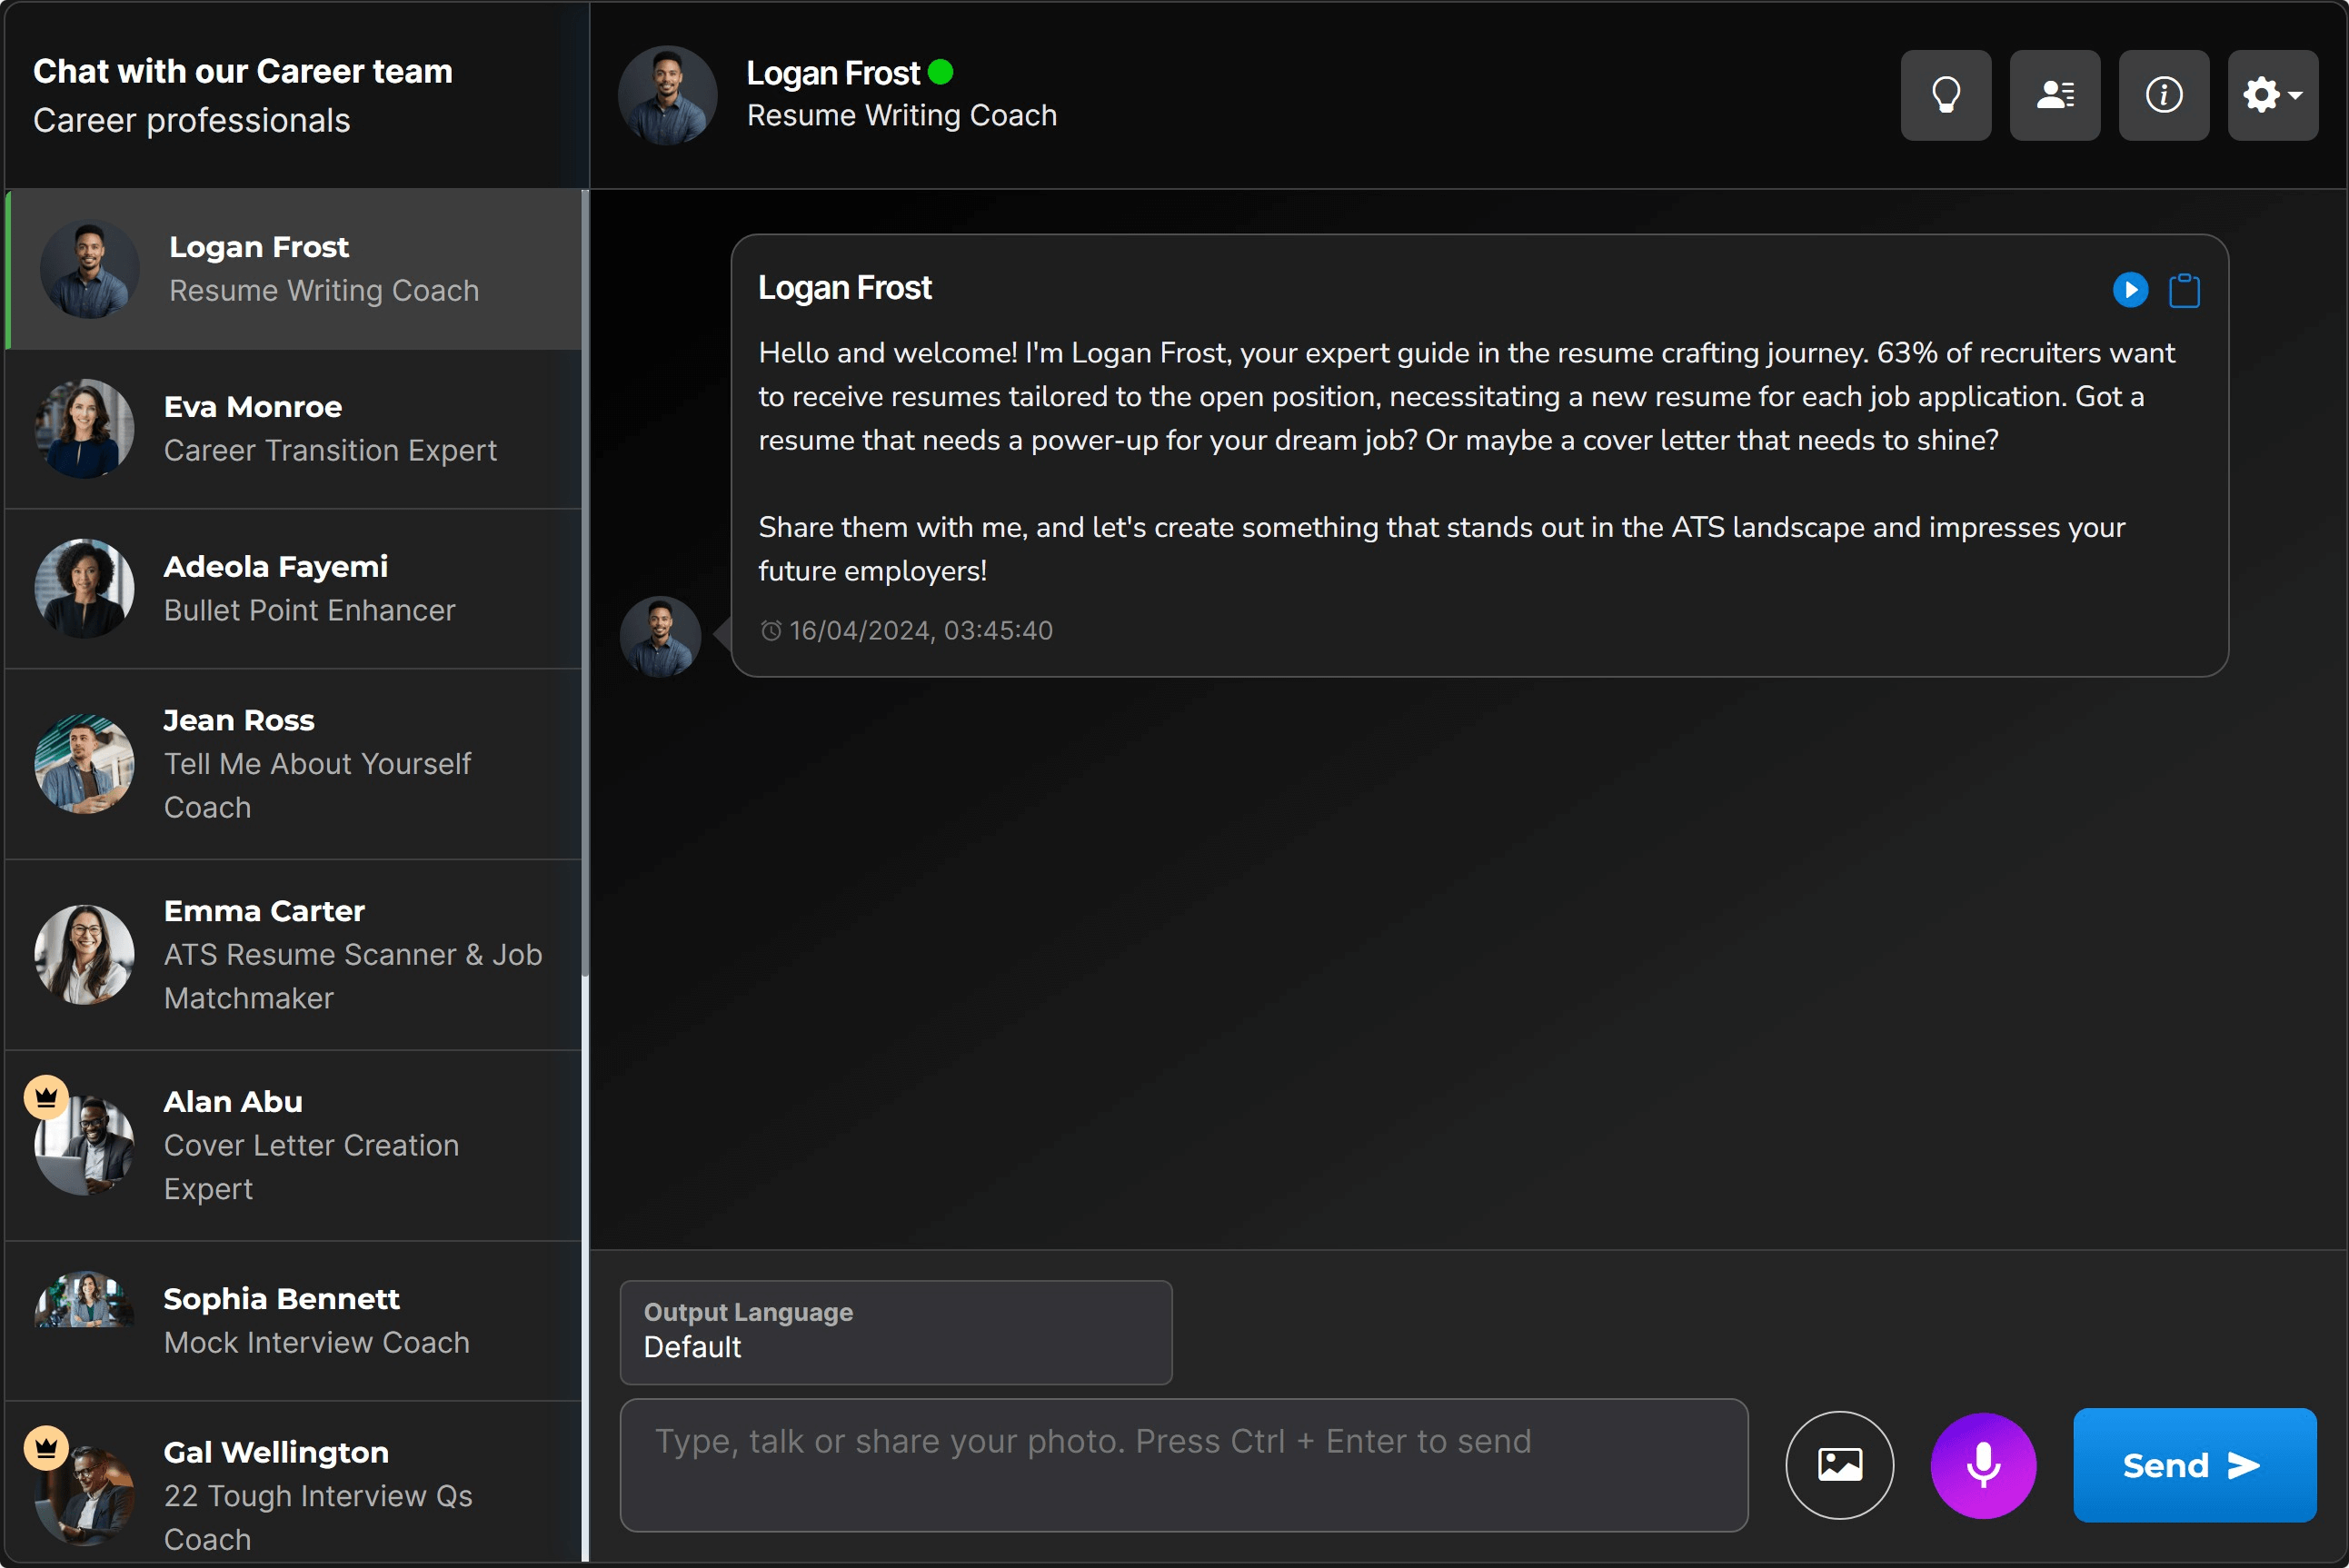Viewport: 2349px width, 1568px height.
Task: Copy message with clipboard icon
Action: click(2184, 291)
